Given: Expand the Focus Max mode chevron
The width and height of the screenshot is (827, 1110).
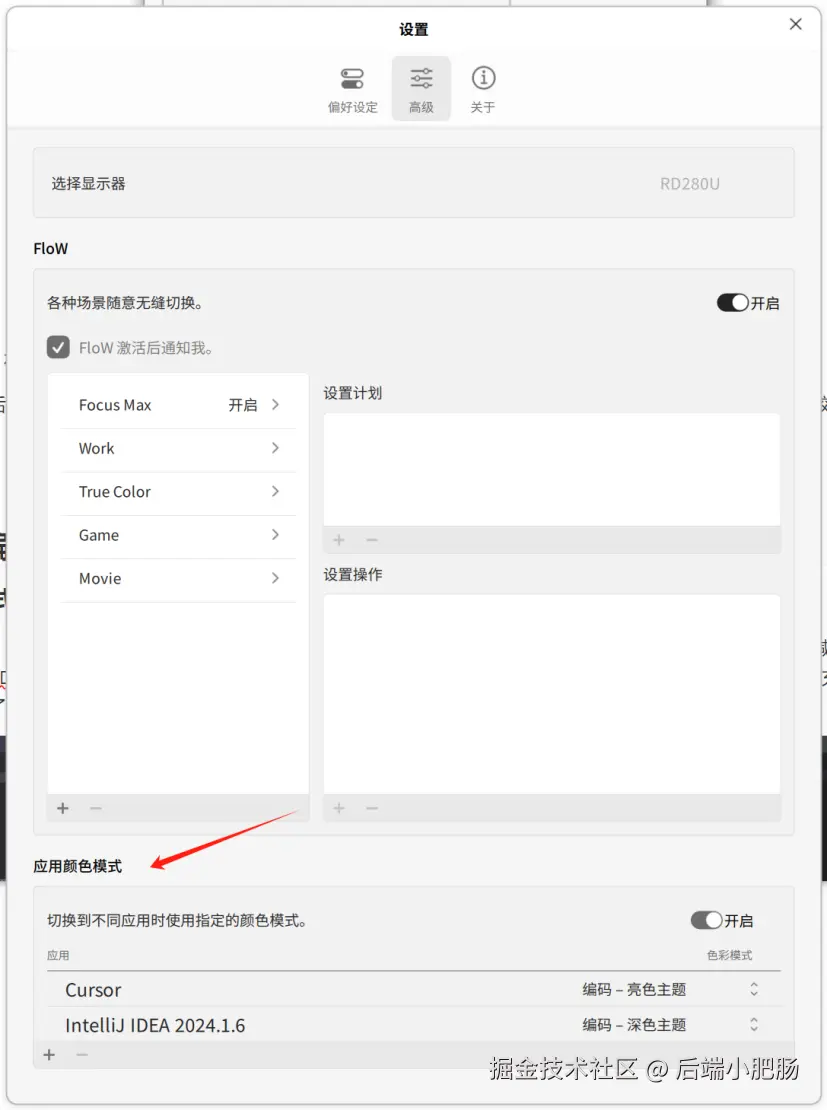Looking at the screenshot, I should click(275, 405).
